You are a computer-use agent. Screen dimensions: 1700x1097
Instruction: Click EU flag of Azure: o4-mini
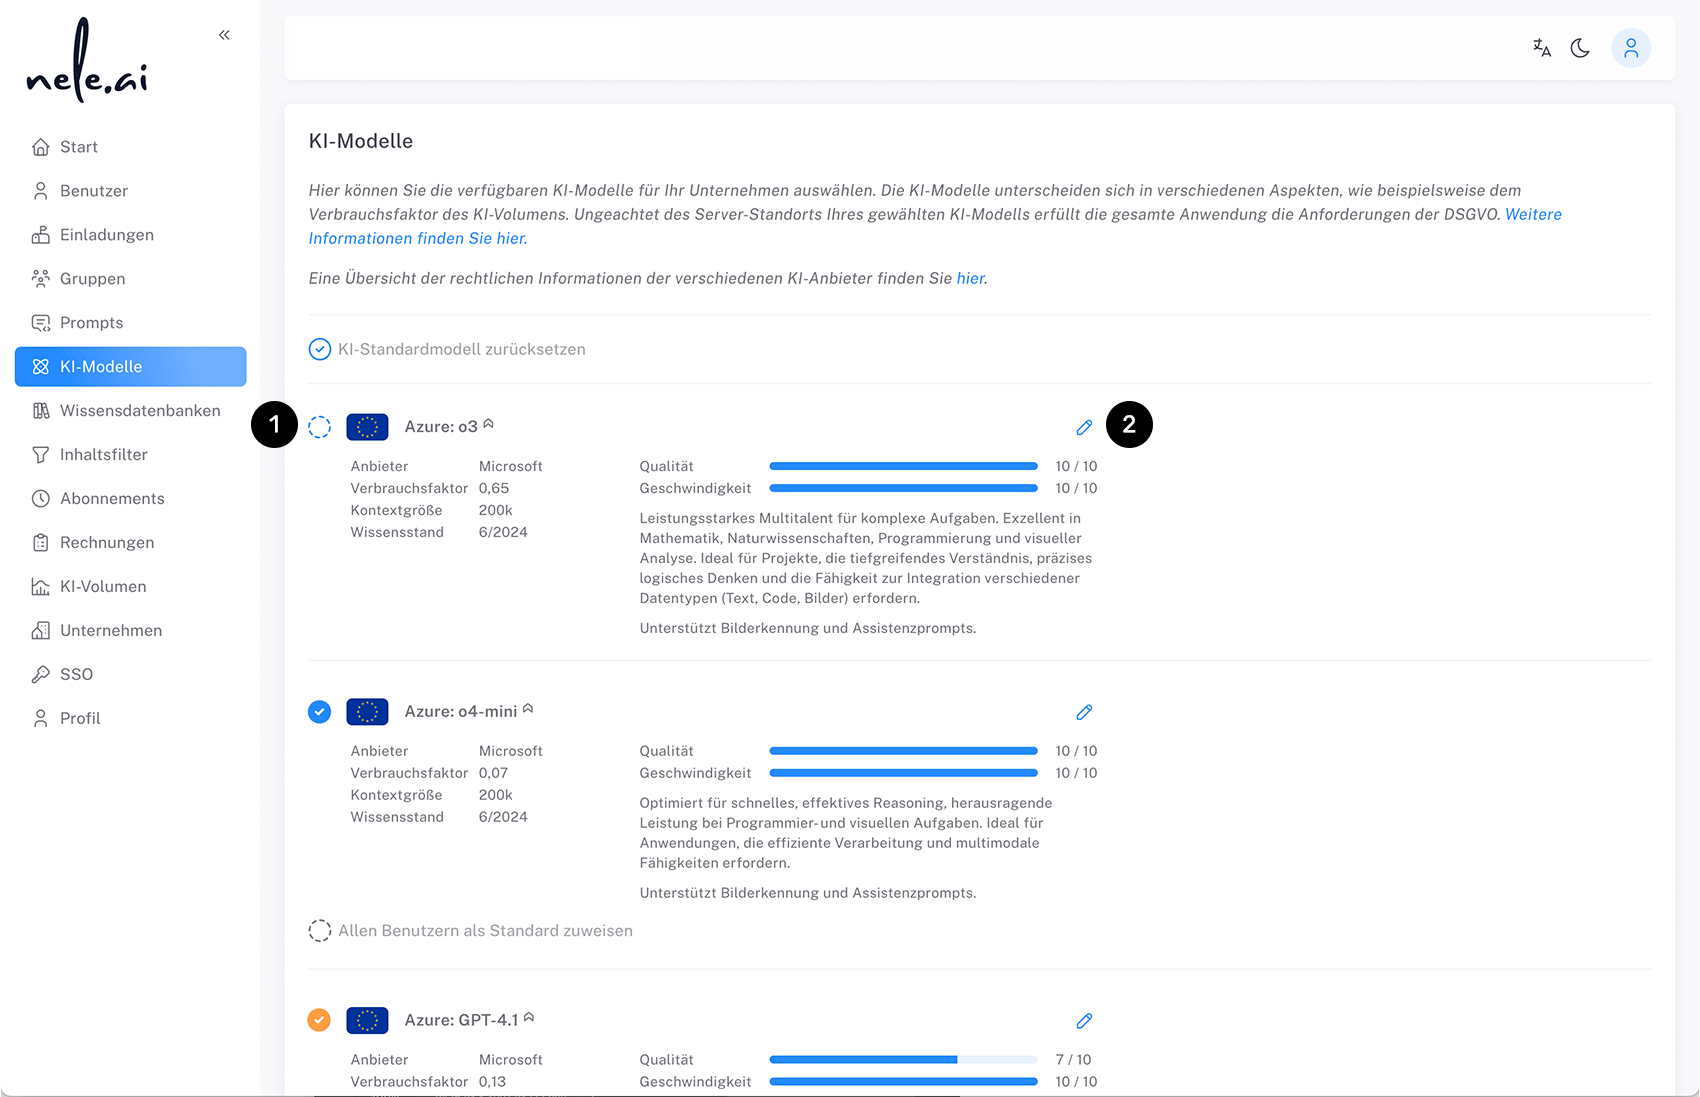pos(367,712)
